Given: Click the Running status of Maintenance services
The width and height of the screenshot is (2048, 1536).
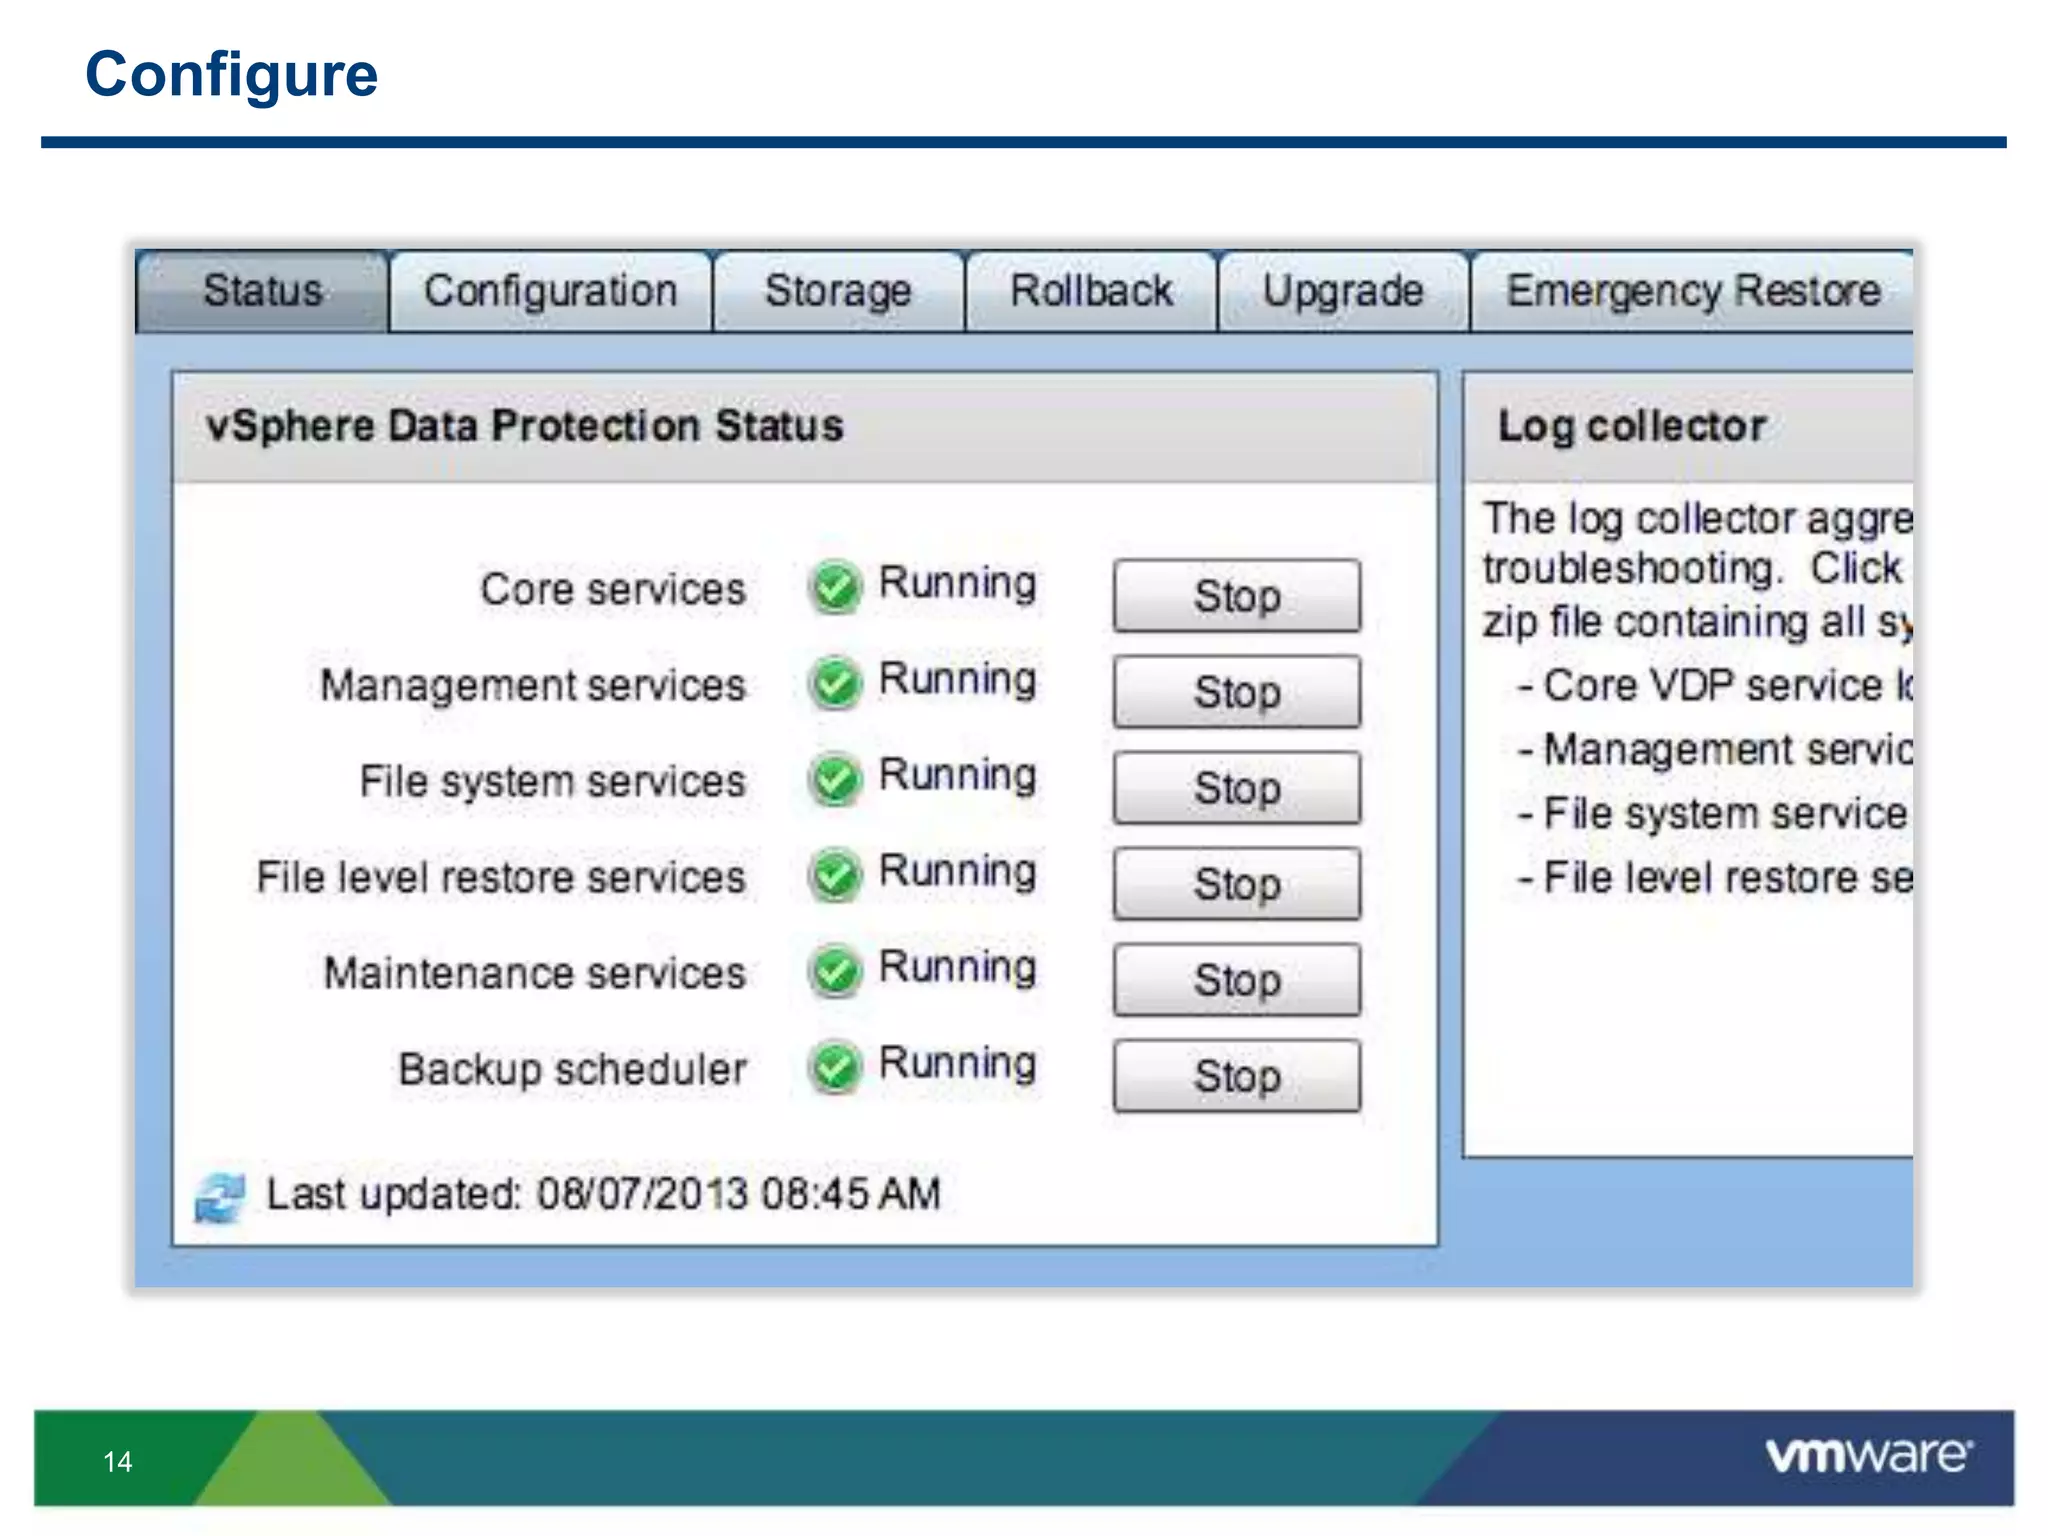Looking at the screenshot, I should click(x=957, y=968).
